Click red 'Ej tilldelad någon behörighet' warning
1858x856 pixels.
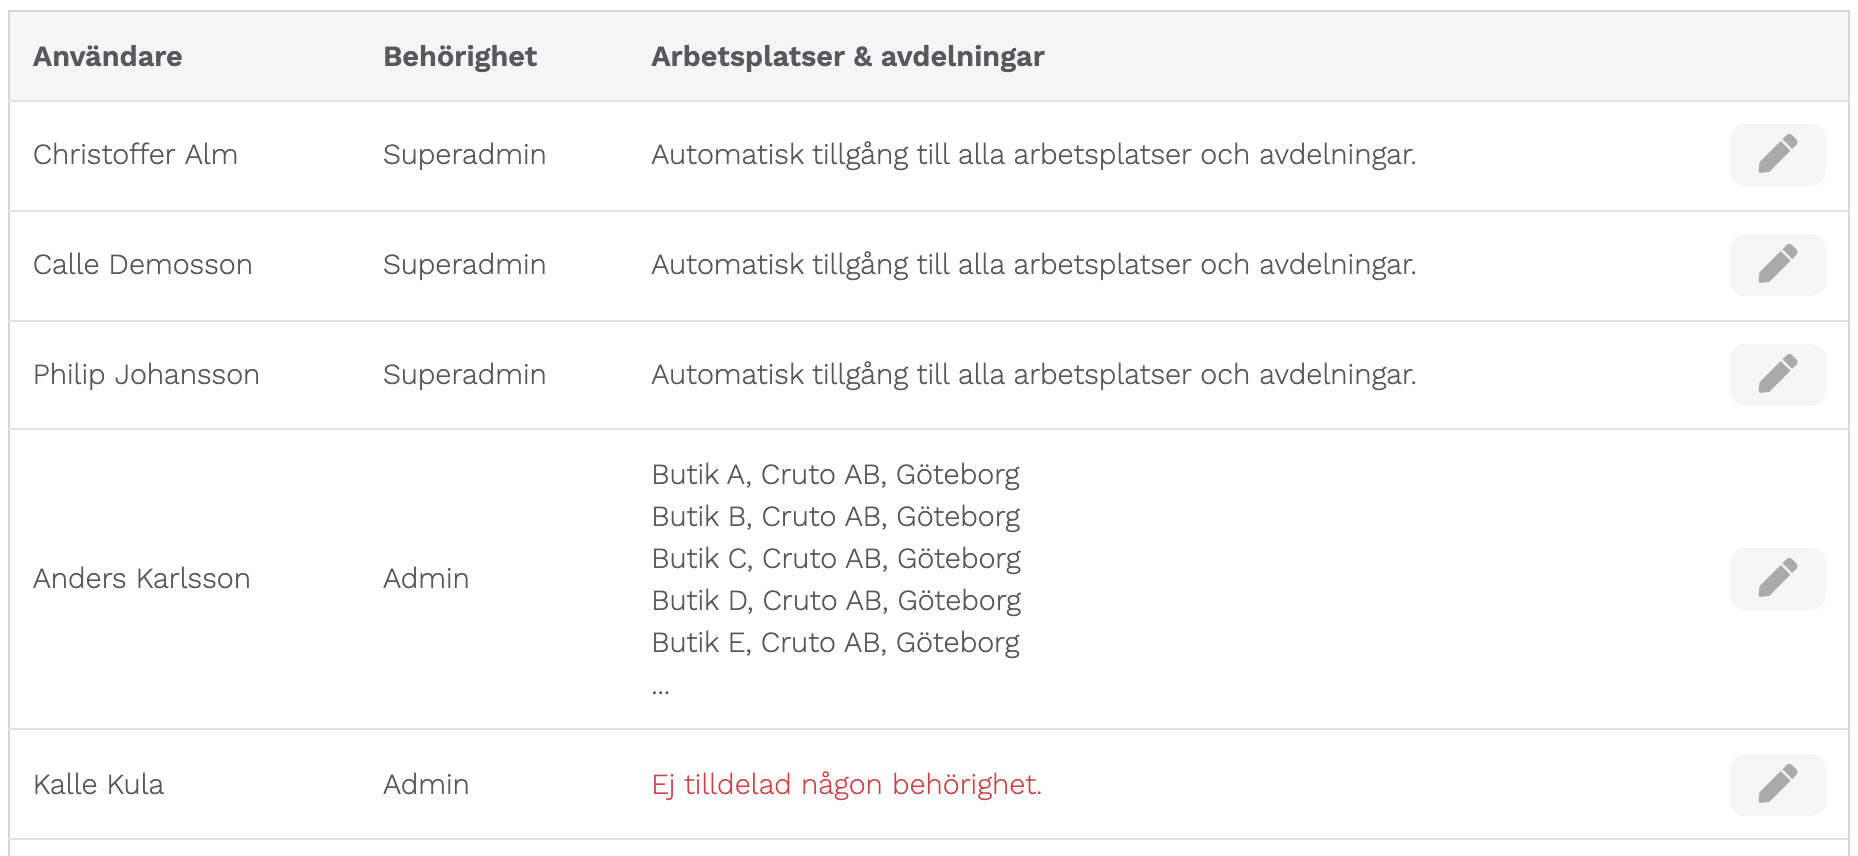point(847,784)
